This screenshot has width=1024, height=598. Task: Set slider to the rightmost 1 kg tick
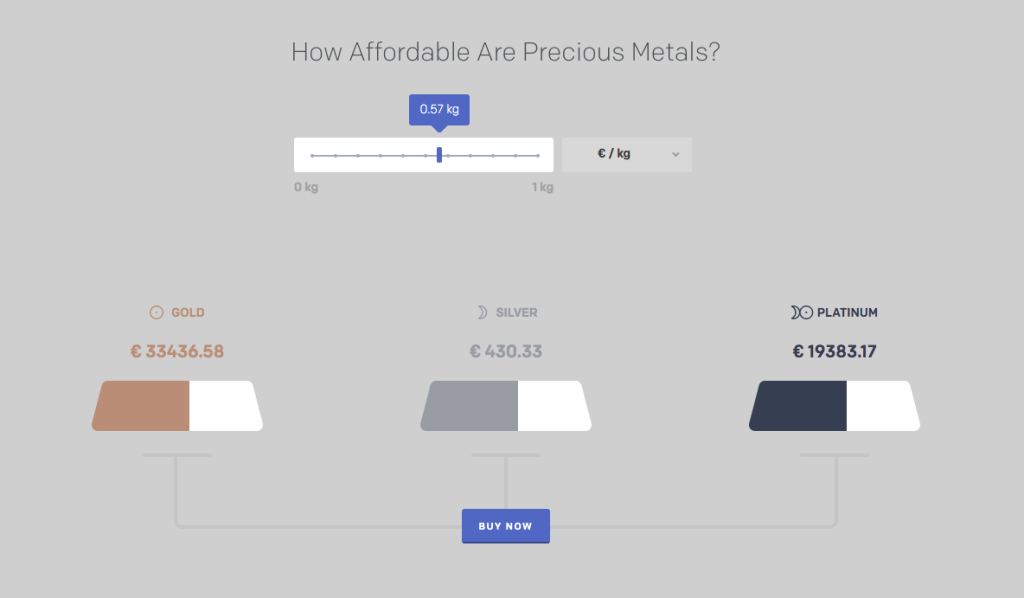(x=538, y=155)
